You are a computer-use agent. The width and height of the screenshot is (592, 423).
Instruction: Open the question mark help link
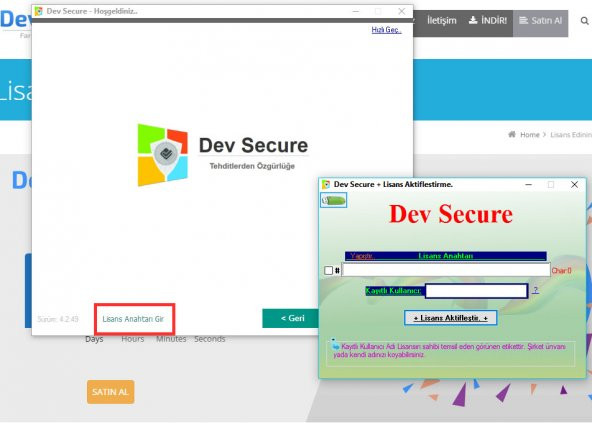click(535, 290)
